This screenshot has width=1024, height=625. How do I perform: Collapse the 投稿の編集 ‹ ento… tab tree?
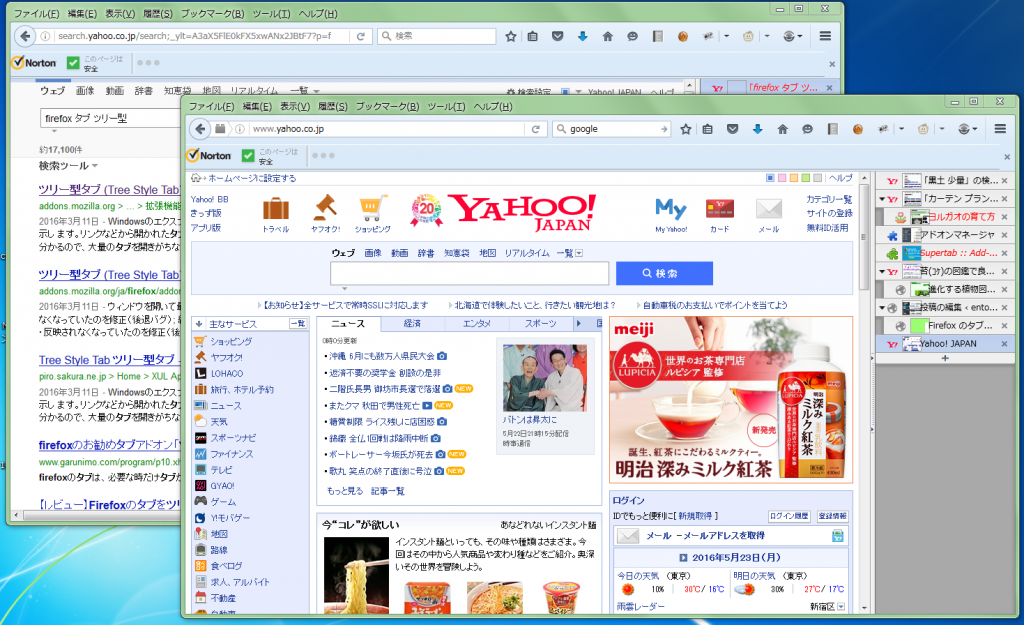tap(882, 308)
